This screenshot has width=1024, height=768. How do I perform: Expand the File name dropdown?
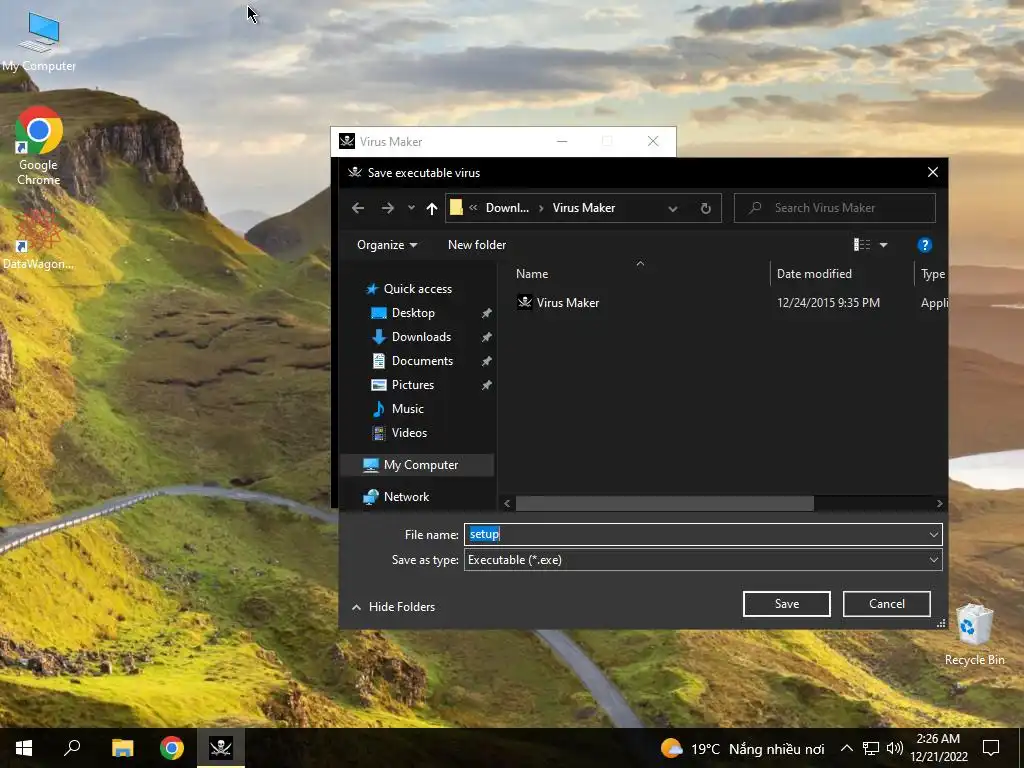(x=934, y=535)
